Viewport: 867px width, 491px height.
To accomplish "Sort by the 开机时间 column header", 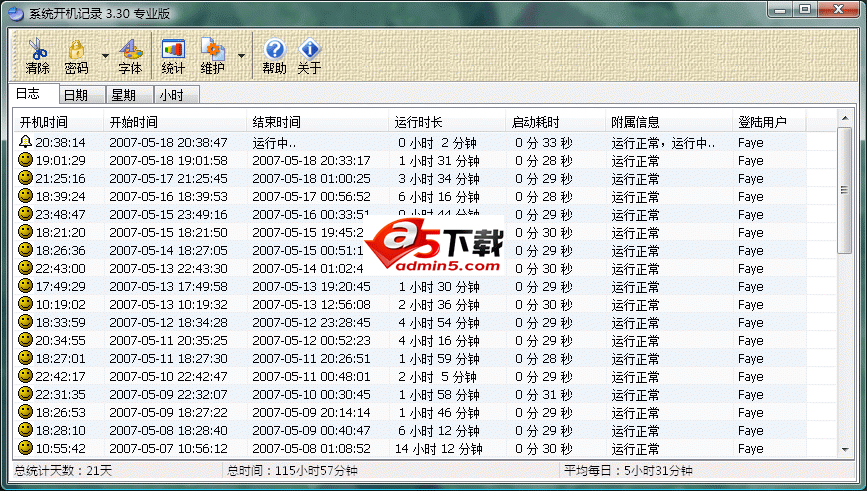I will click(59, 122).
